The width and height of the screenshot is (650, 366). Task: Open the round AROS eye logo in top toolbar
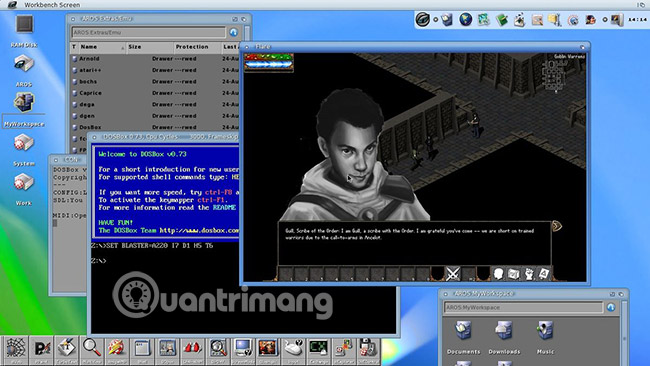coord(422,19)
